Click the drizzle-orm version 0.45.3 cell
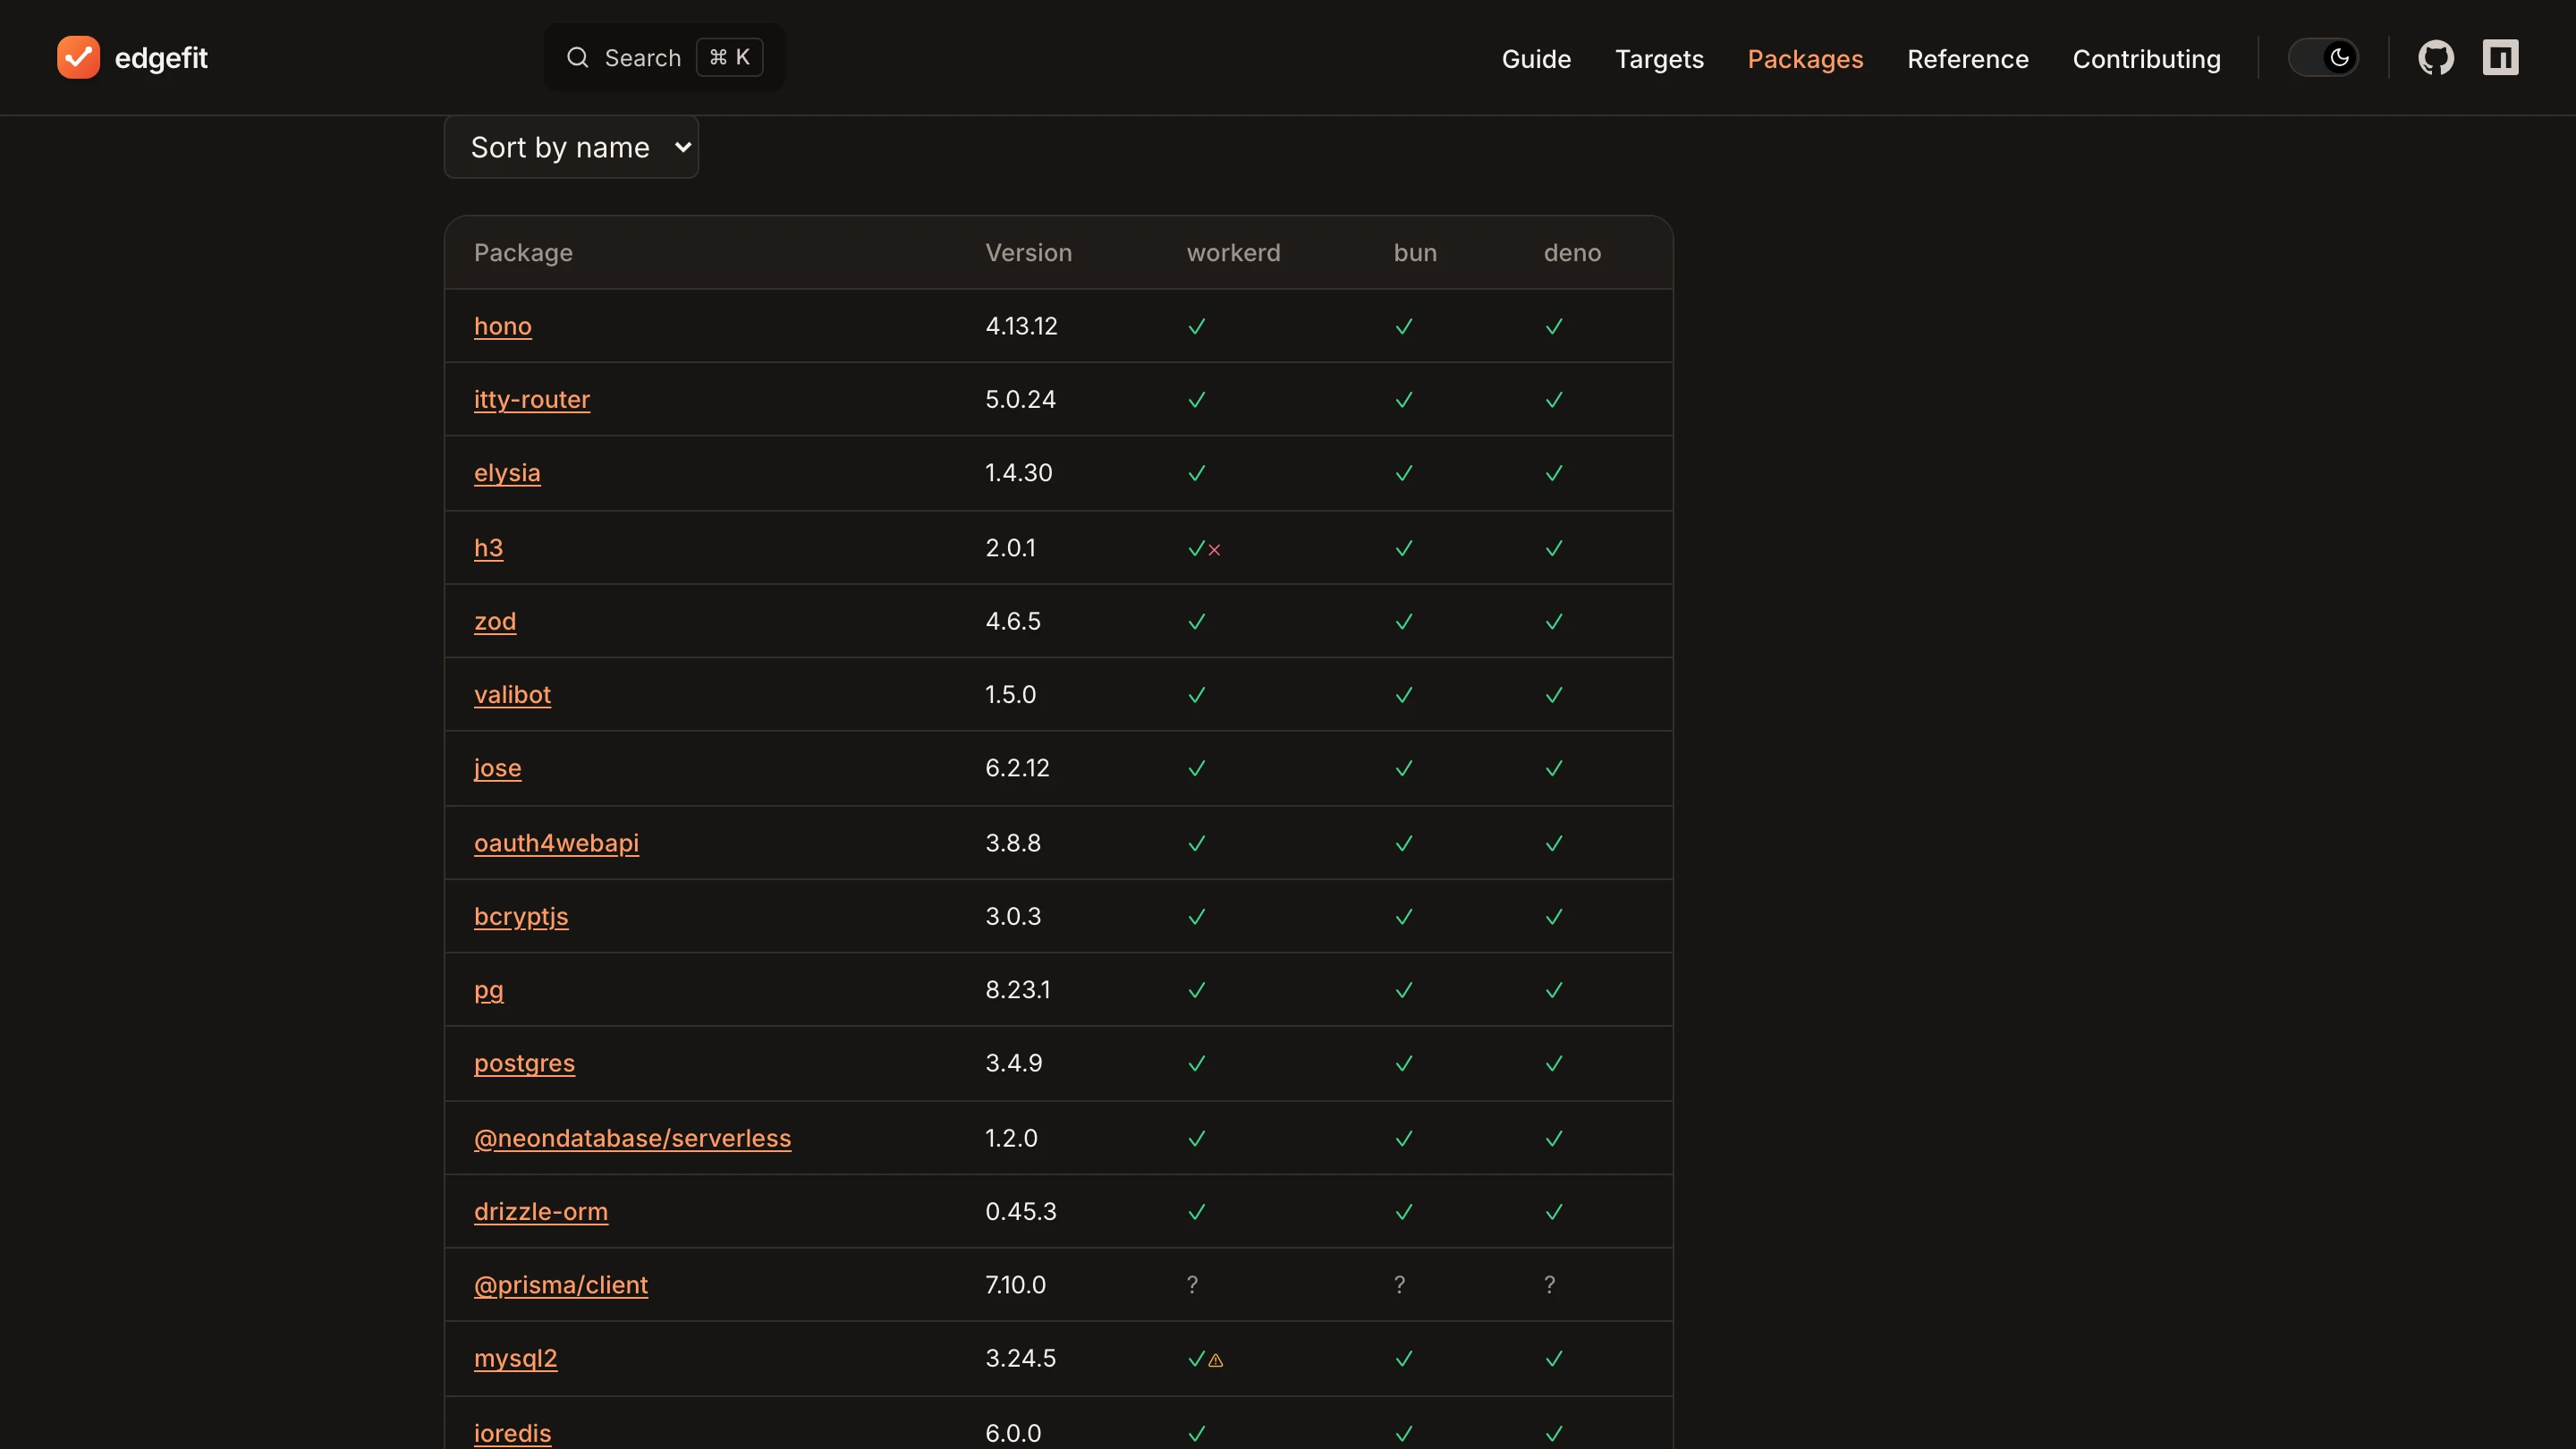This screenshot has height=1449, width=2576. 1020,1211
